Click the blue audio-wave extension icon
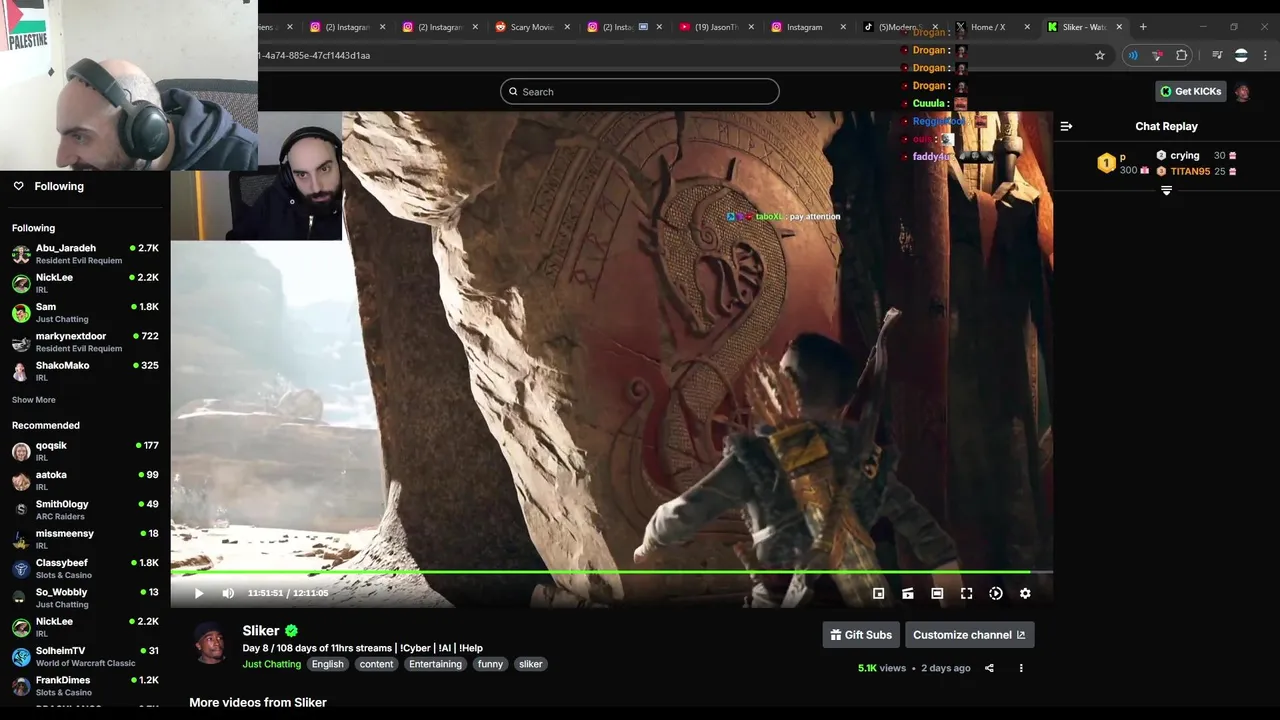The height and width of the screenshot is (720, 1280). [x=1133, y=55]
